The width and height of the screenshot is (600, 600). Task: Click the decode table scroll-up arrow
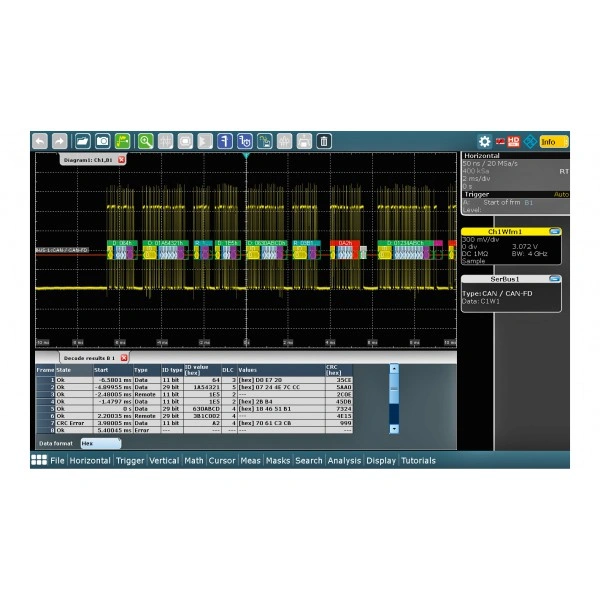[x=394, y=368]
